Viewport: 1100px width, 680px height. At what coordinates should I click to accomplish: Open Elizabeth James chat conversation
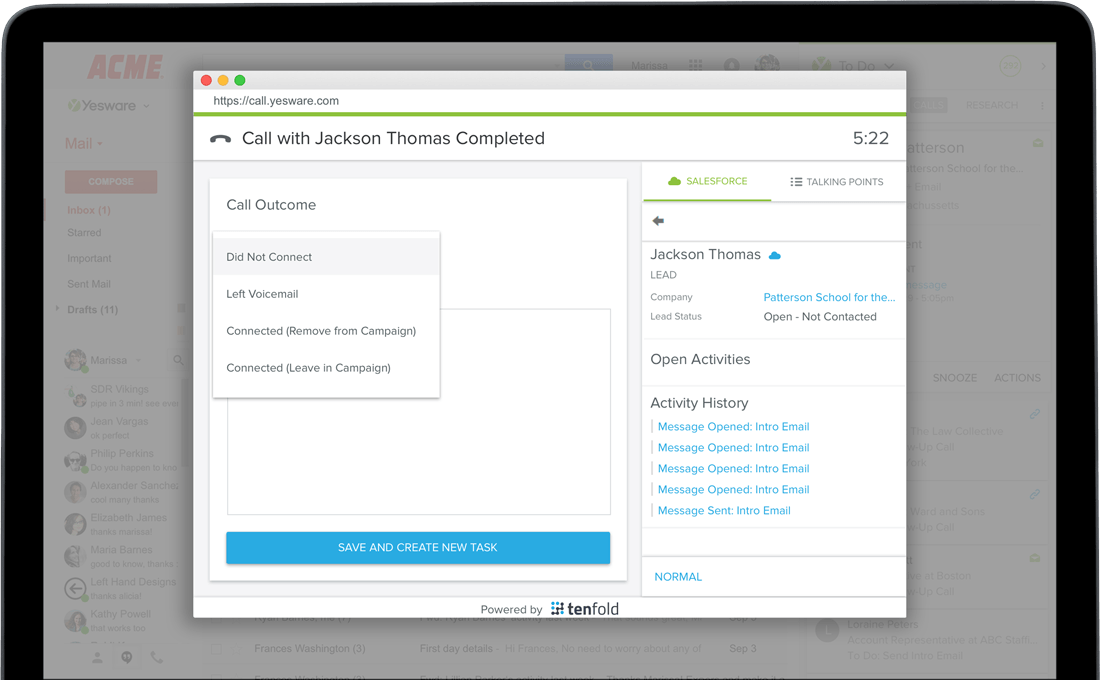[121, 524]
